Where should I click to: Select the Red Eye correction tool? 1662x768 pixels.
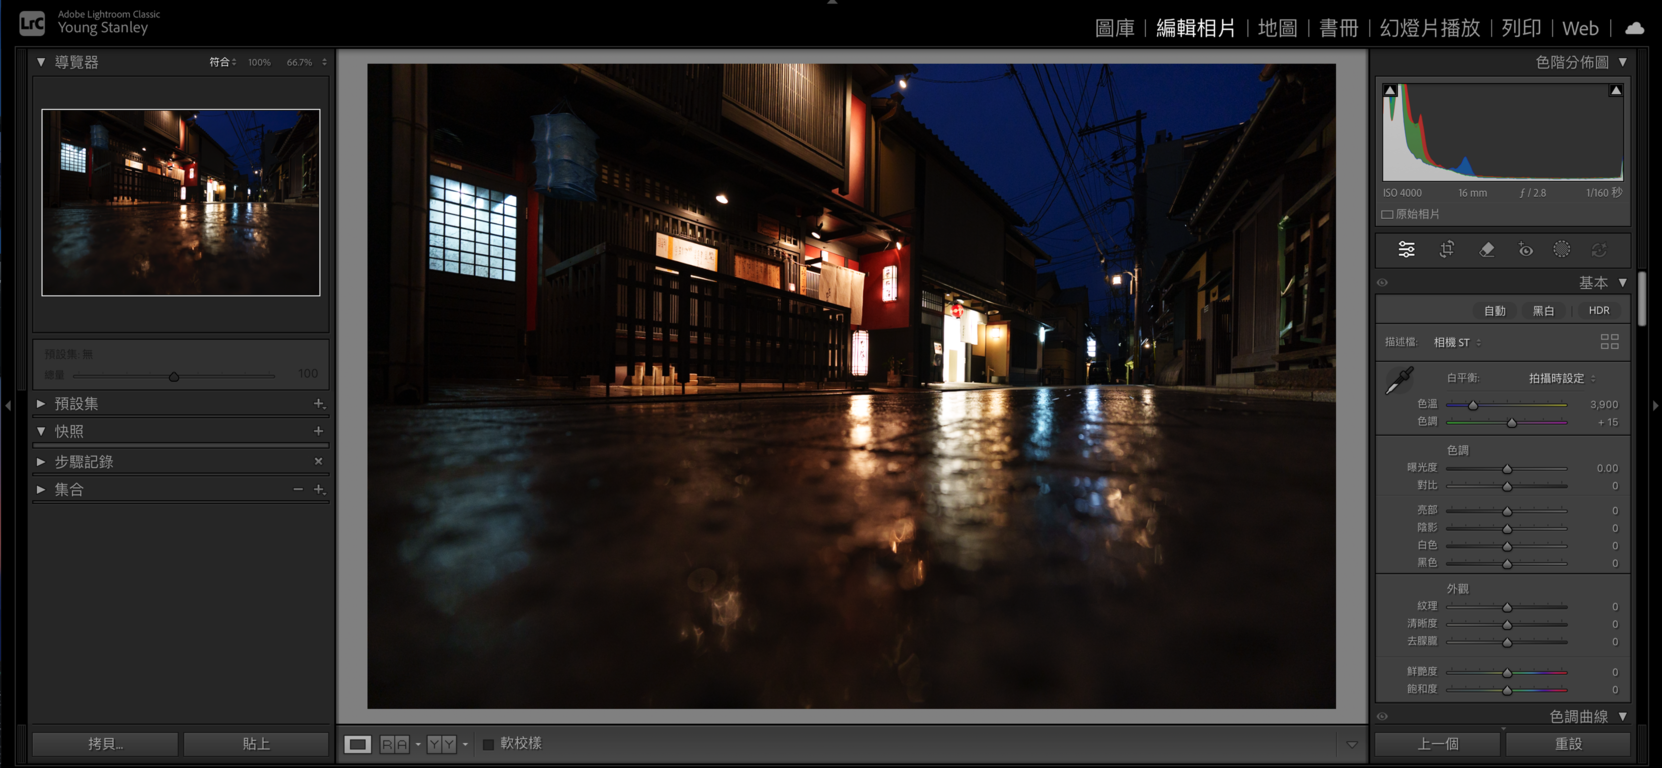[x=1525, y=250]
